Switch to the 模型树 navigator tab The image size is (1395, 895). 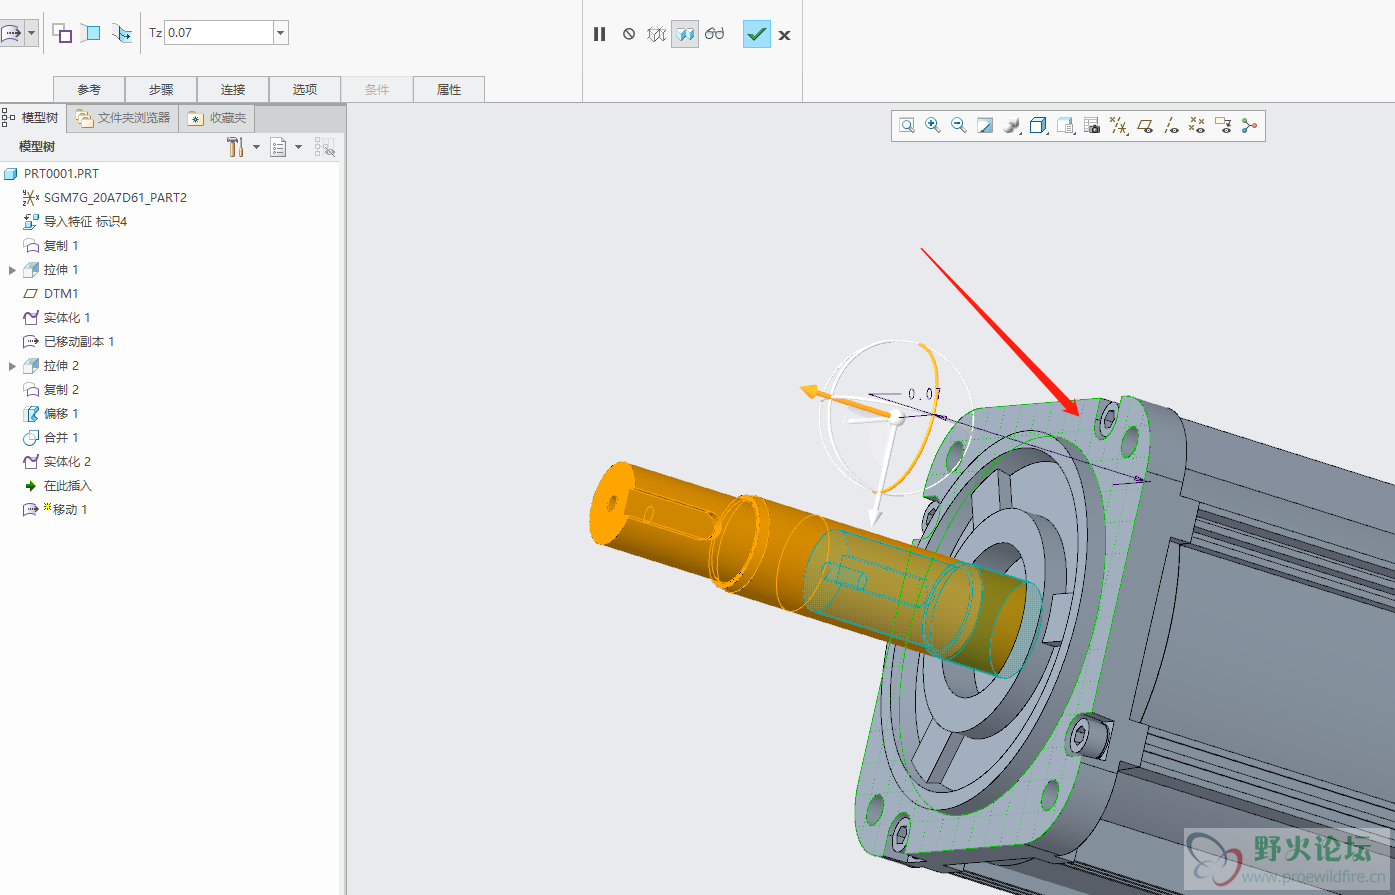click(33, 118)
